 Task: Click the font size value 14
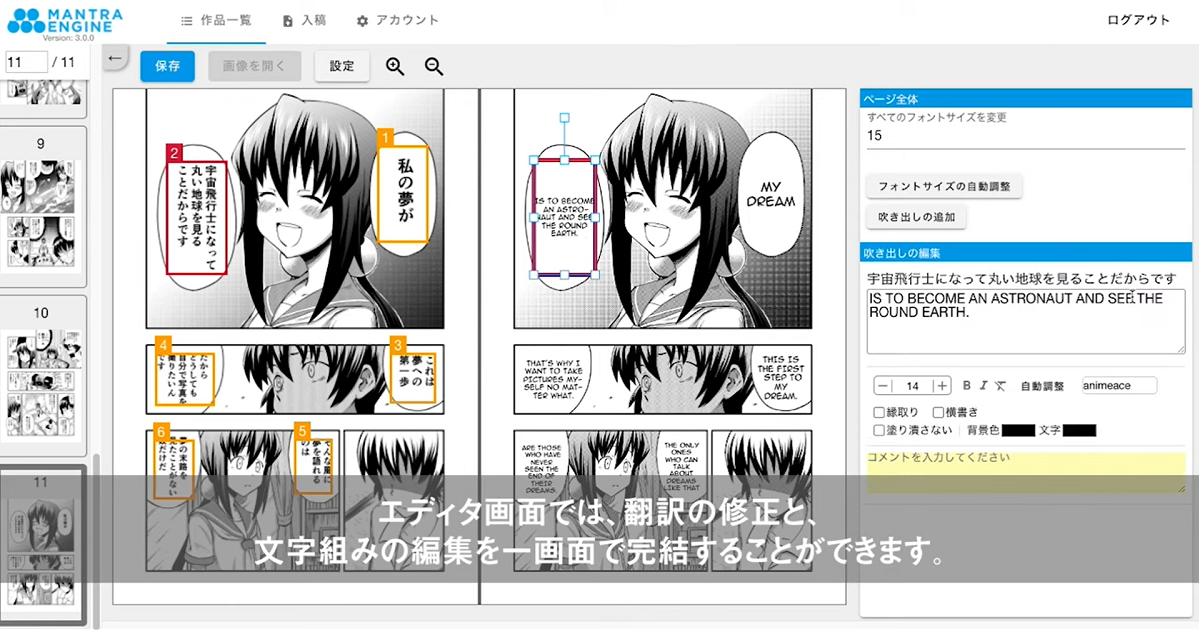click(x=912, y=386)
